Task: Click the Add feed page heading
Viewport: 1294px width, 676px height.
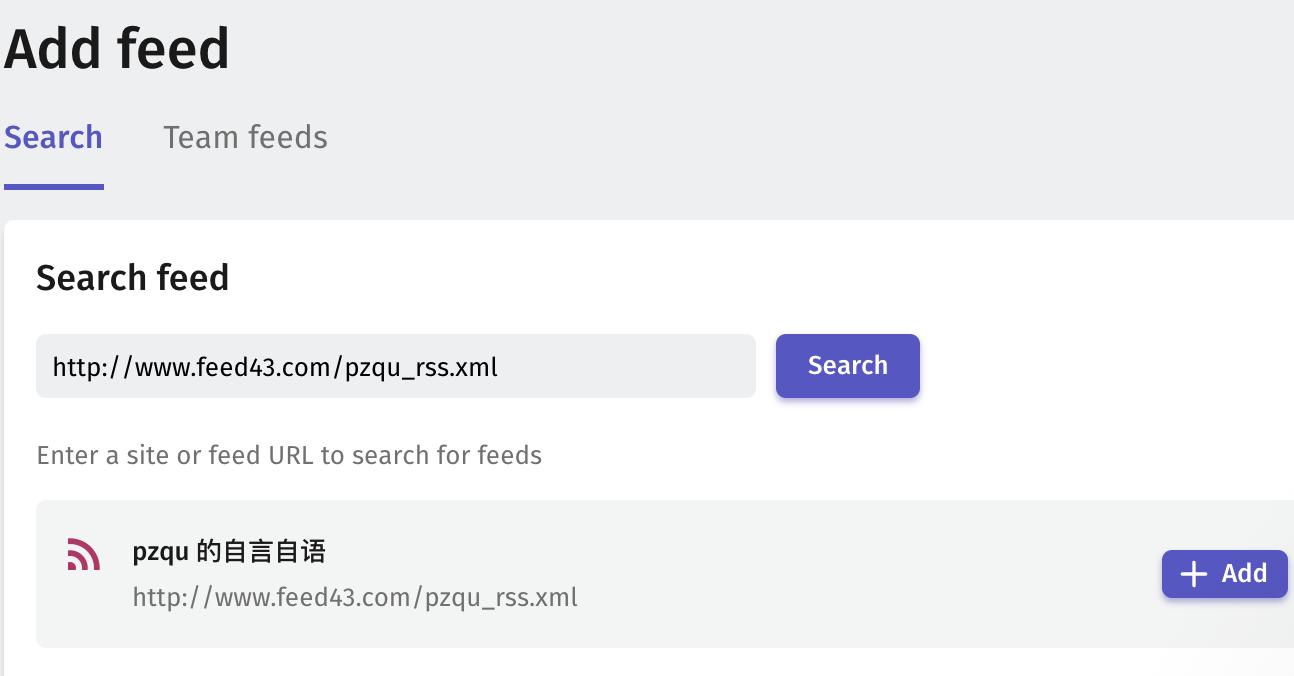Action: (x=117, y=49)
